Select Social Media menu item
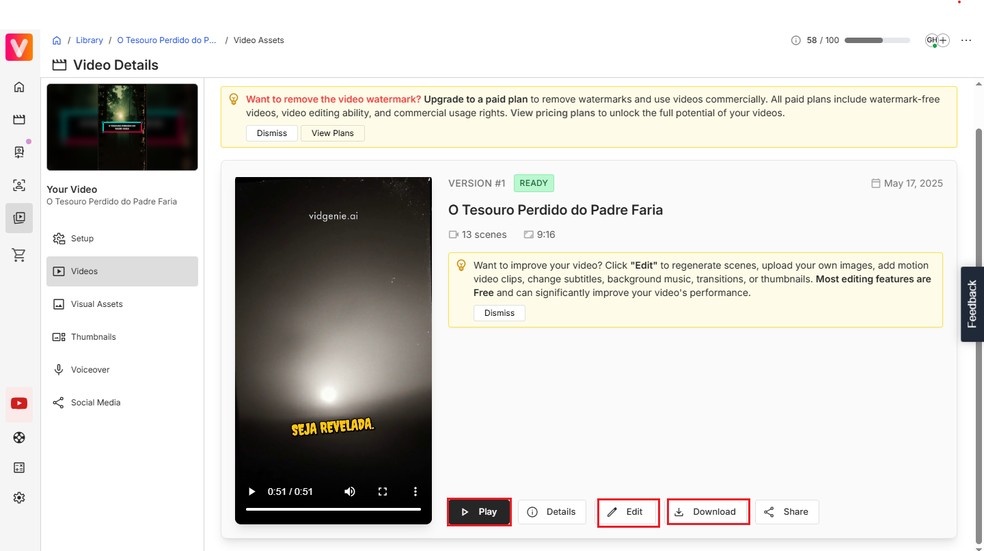 (x=122, y=402)
